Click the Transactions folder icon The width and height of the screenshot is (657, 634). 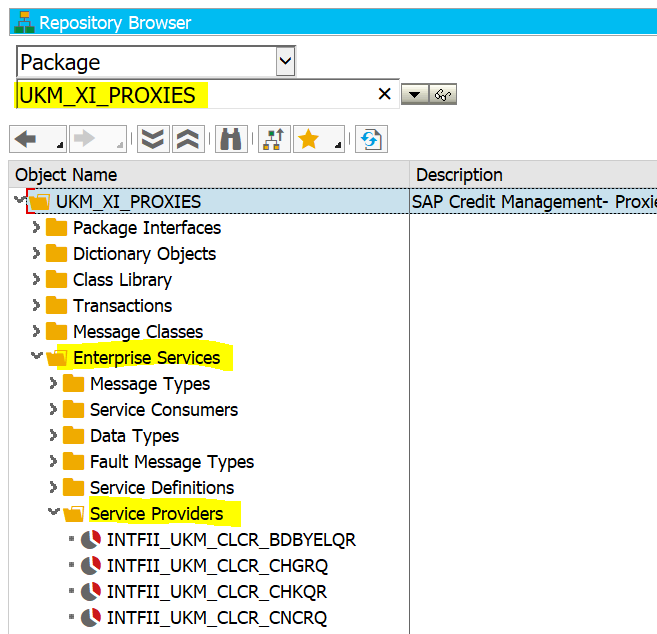coord(57,305)
